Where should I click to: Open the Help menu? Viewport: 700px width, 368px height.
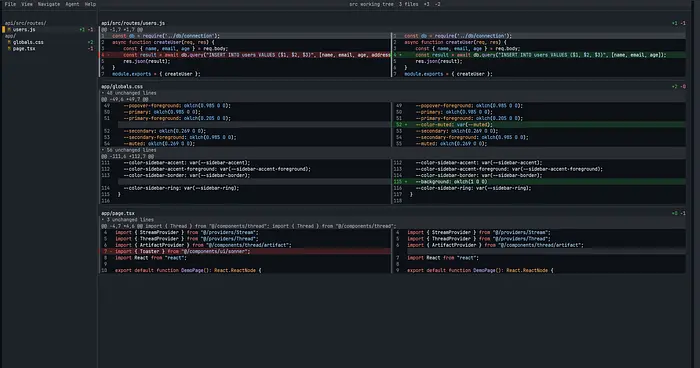tap(90, 4)
